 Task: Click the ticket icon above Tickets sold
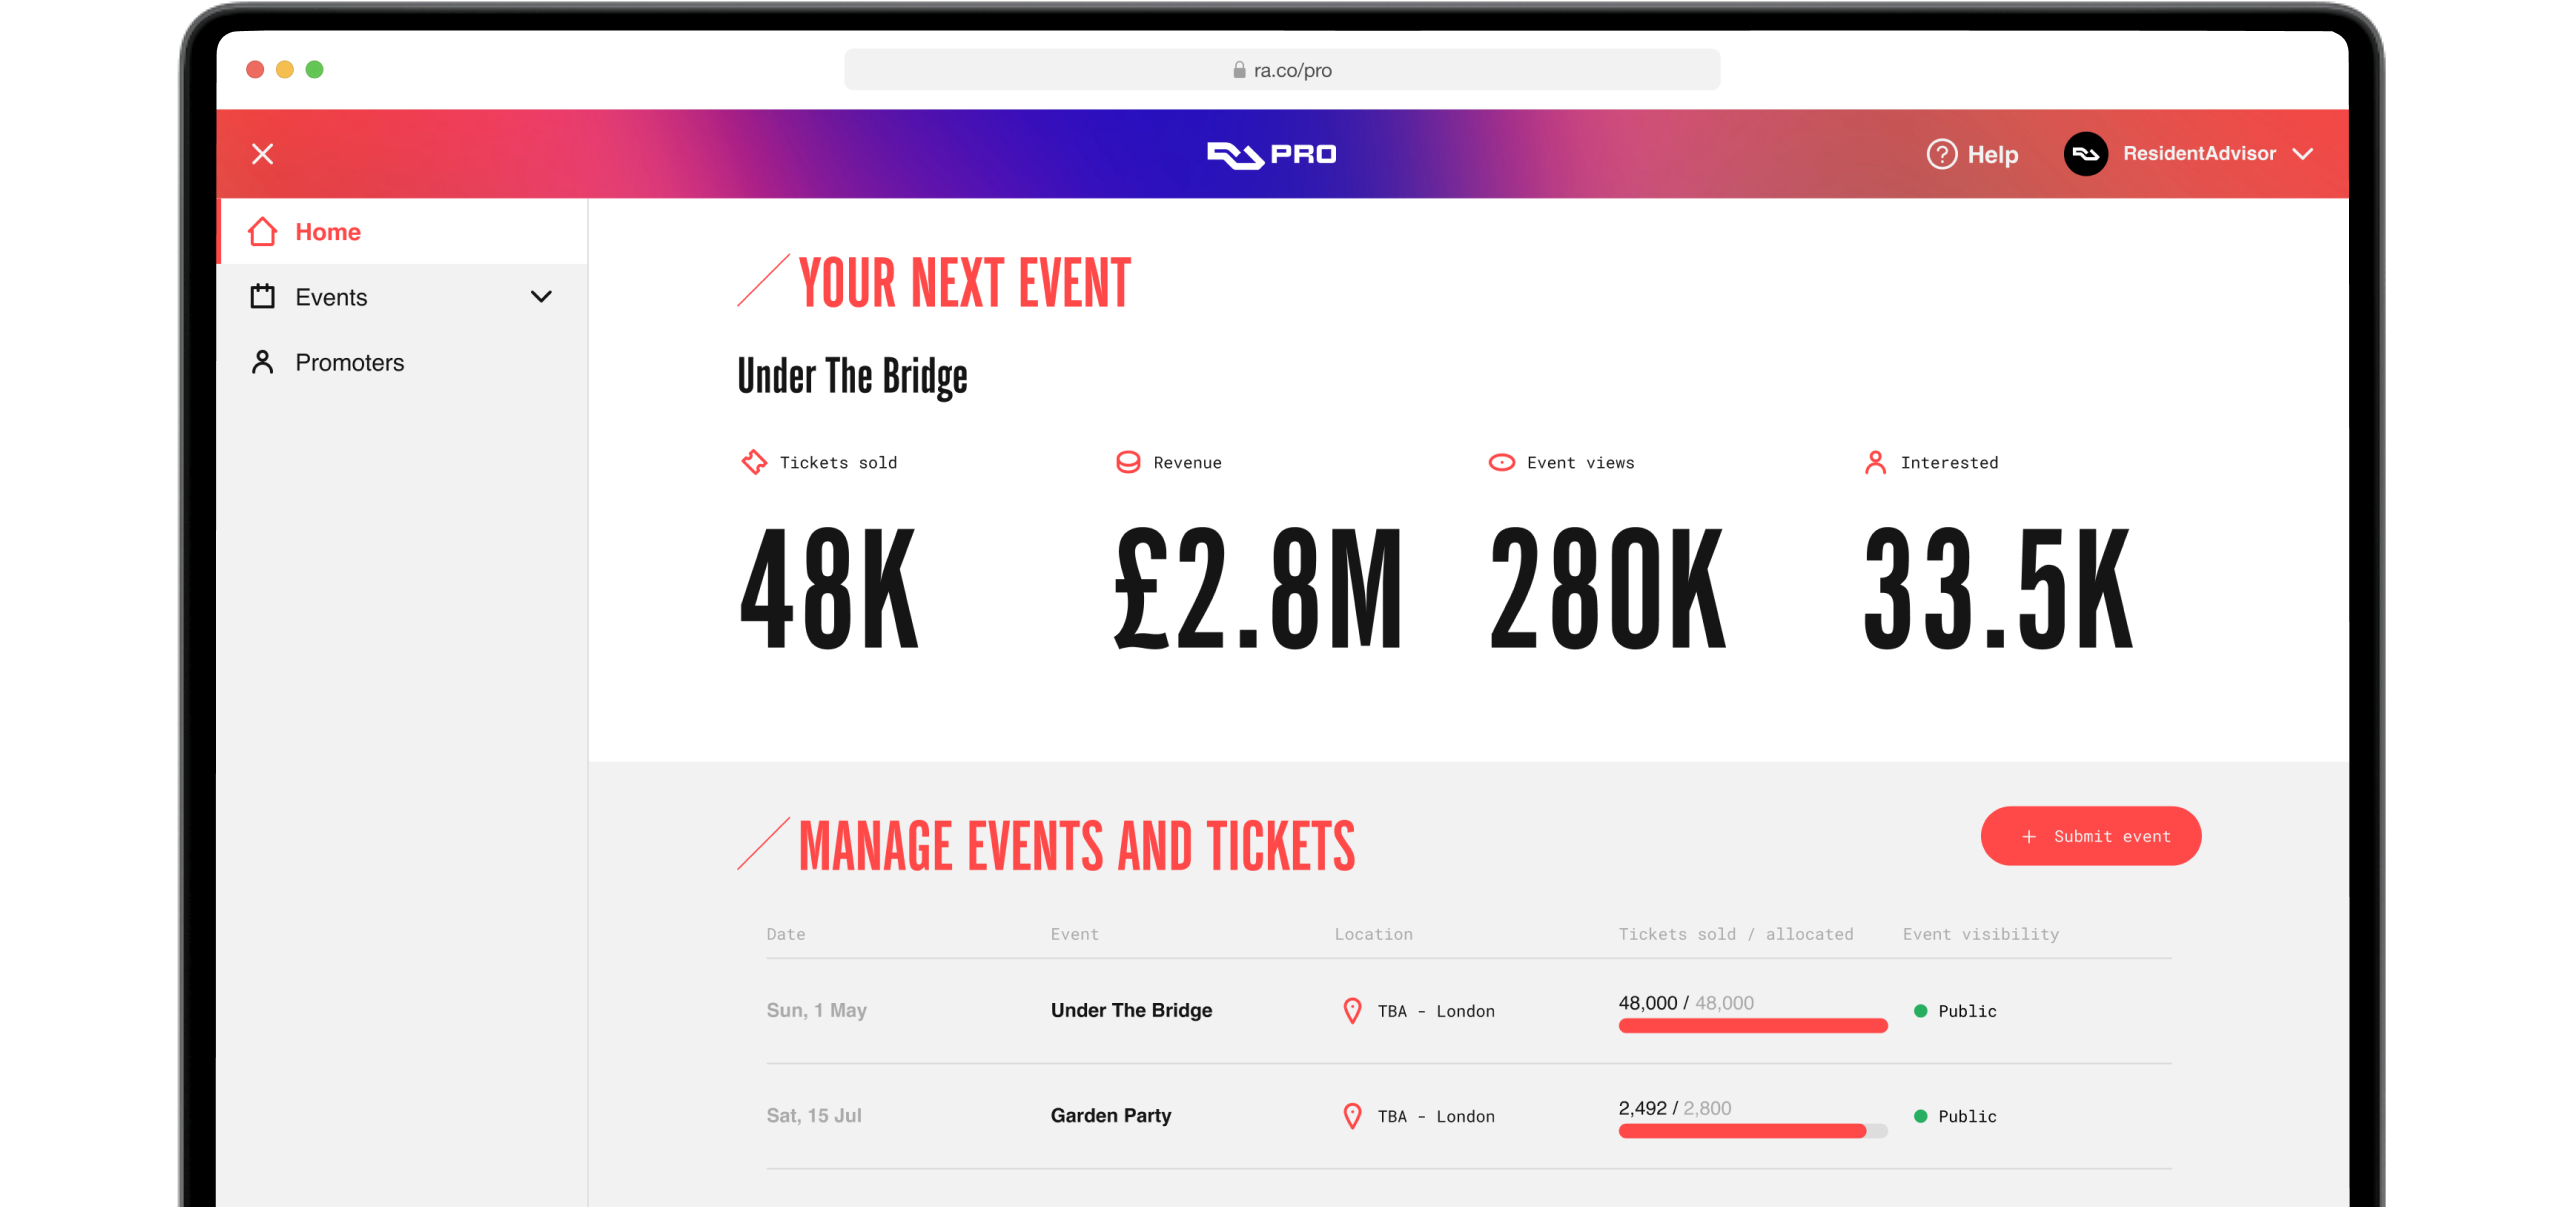(753, 462)
